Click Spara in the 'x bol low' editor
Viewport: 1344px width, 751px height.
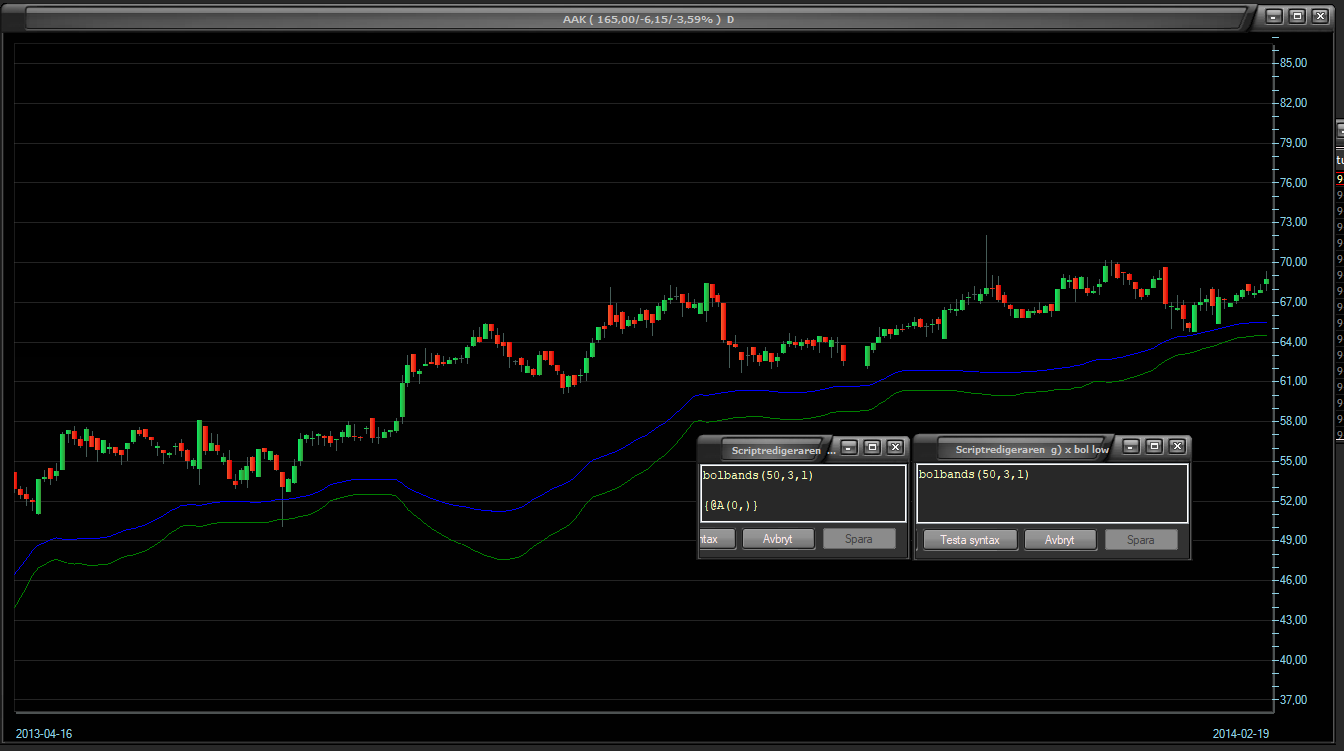click(x=1140, y=540)
